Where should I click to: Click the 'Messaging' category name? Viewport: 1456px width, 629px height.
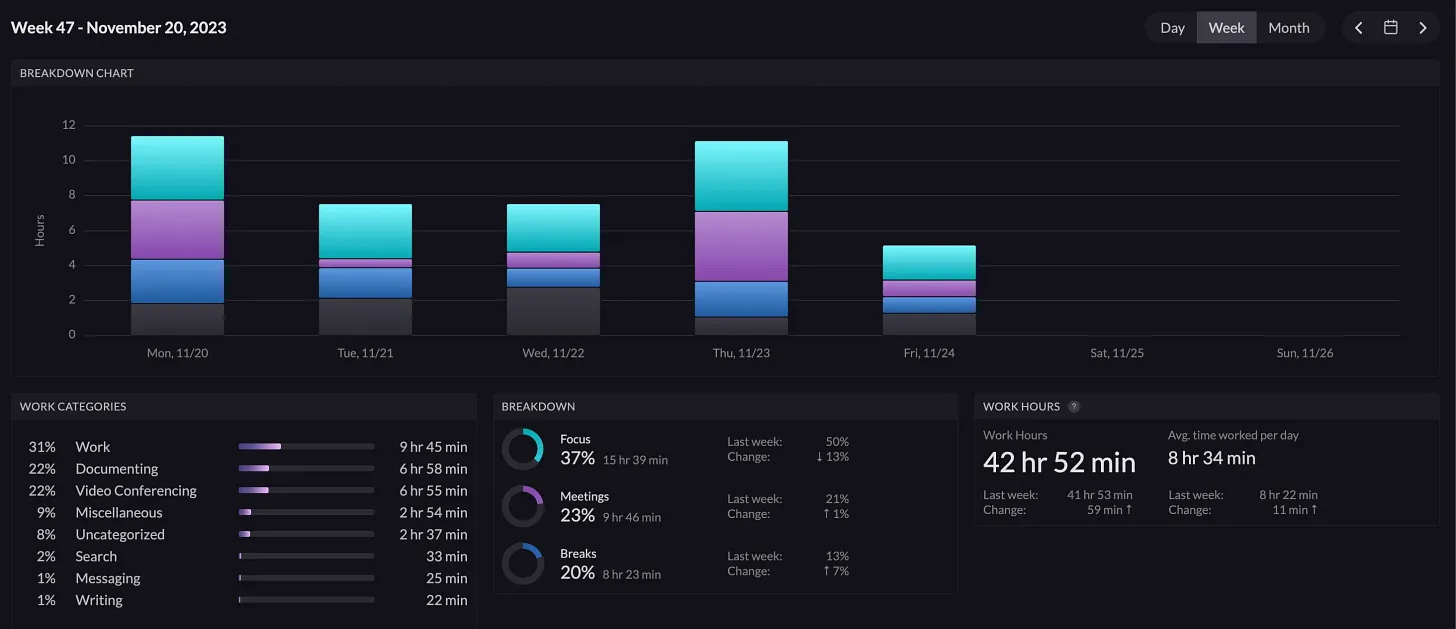point(108,579)
